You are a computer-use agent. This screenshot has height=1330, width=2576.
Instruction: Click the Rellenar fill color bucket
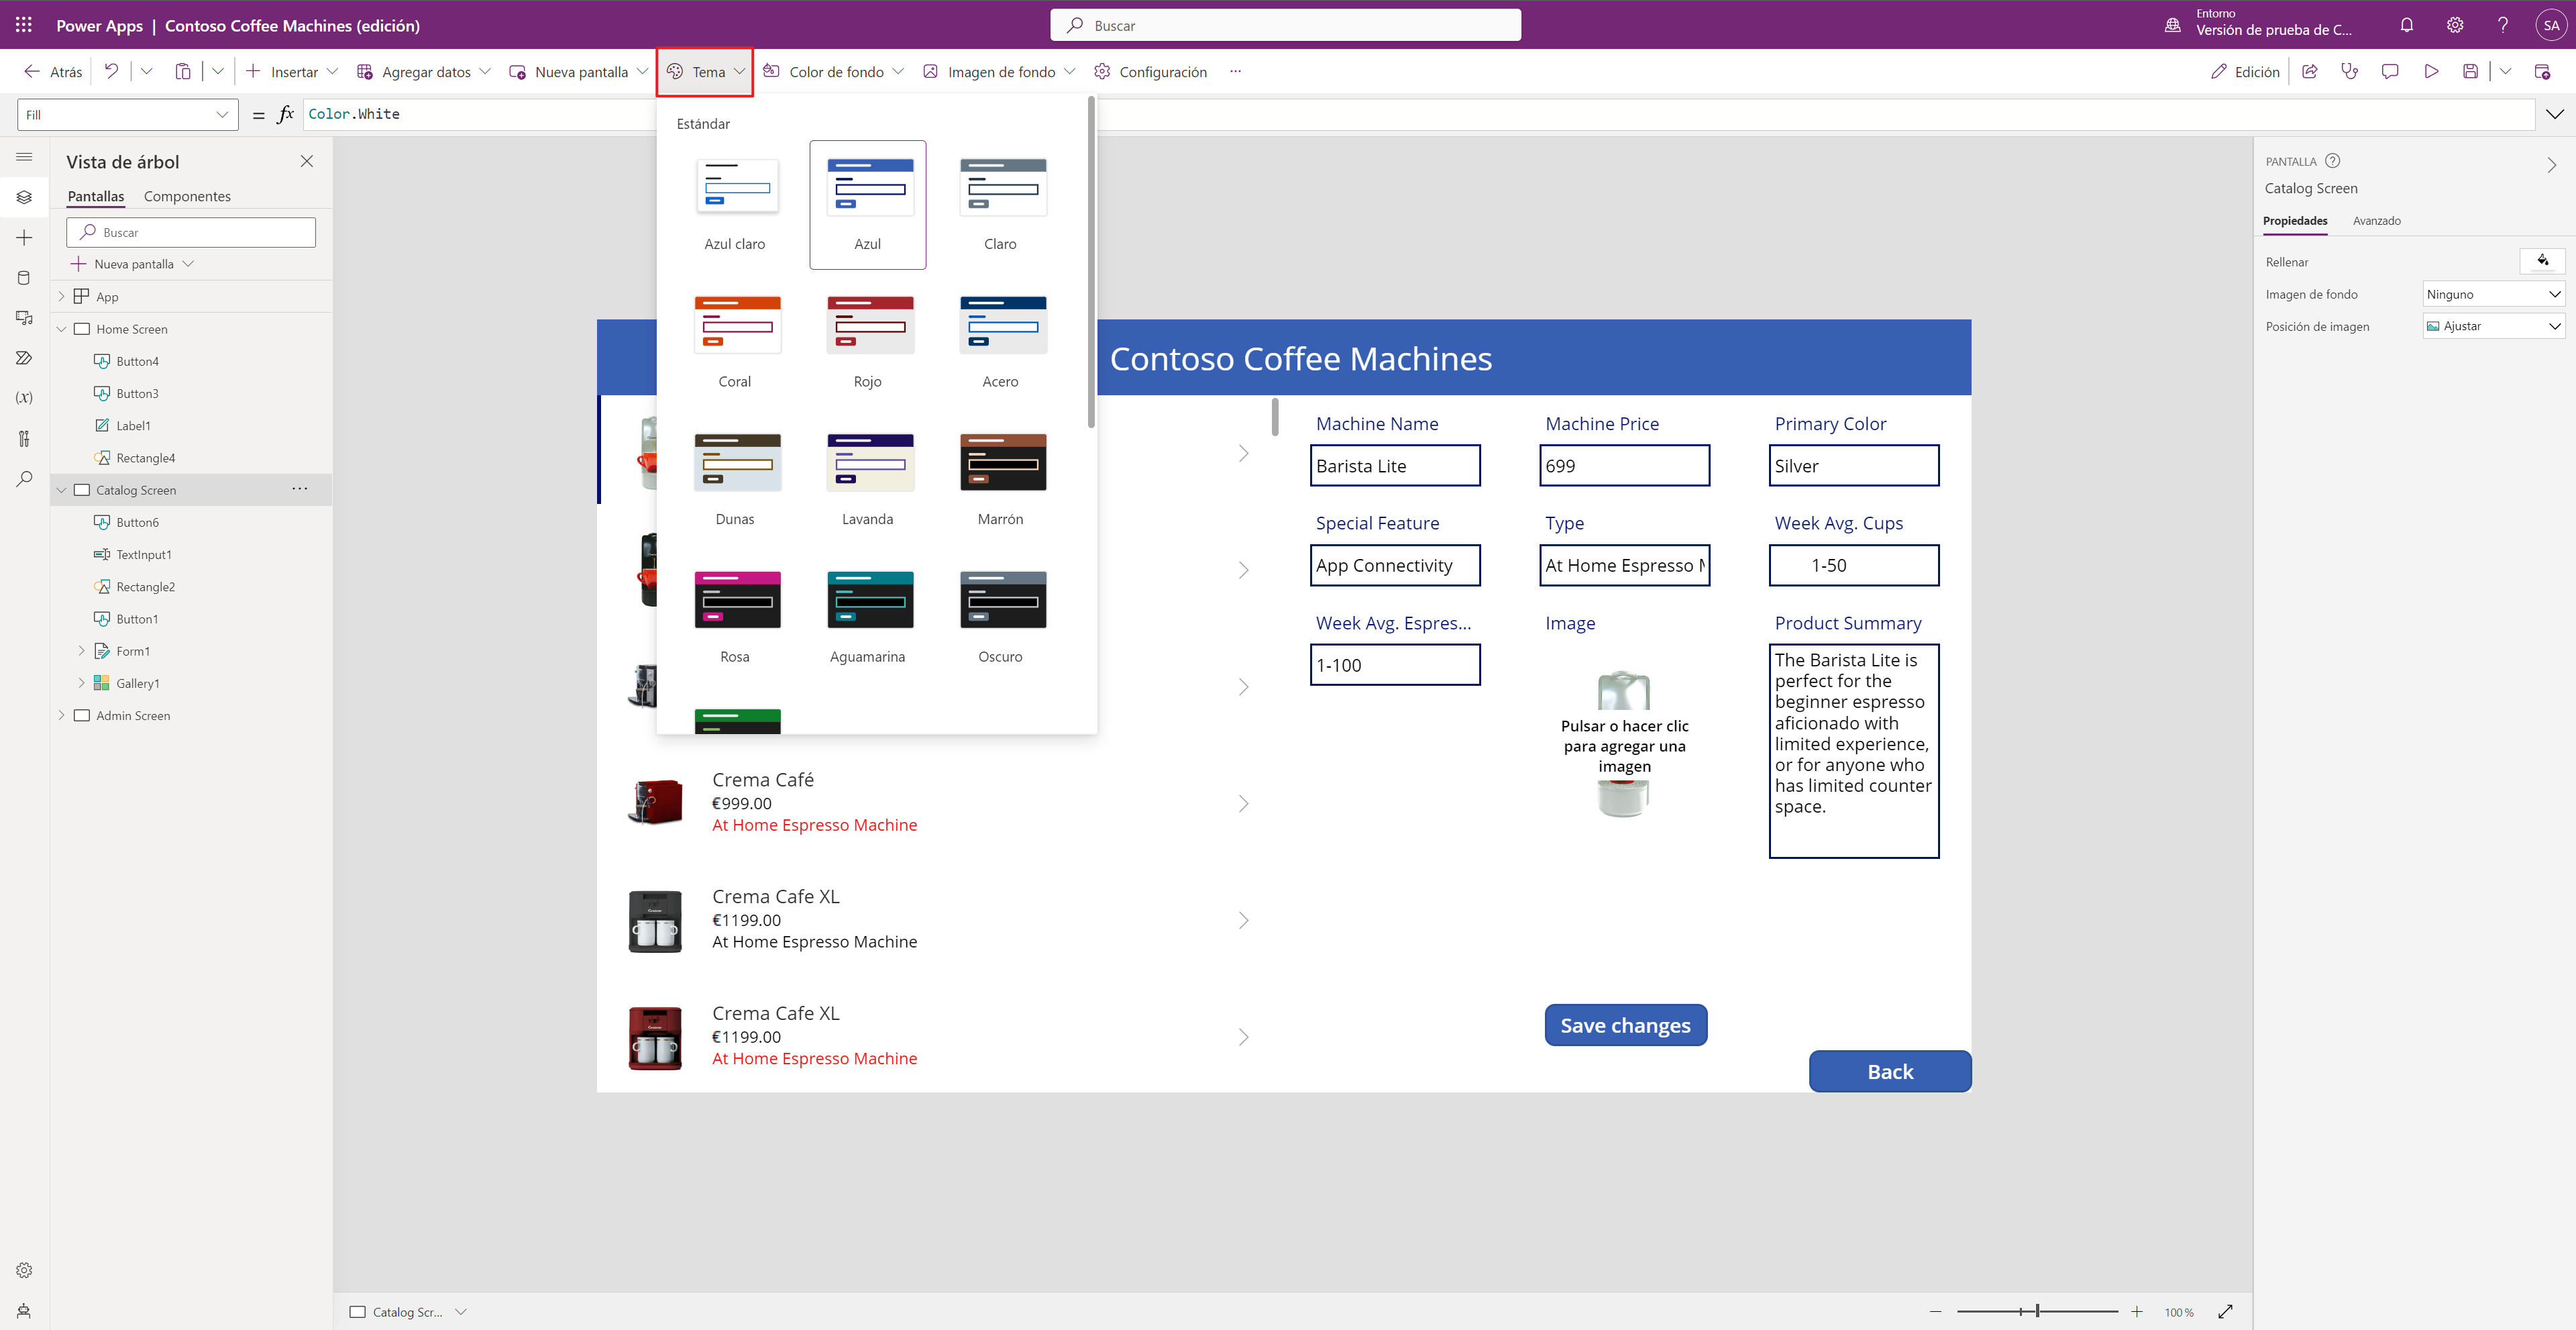point(2542,261)
